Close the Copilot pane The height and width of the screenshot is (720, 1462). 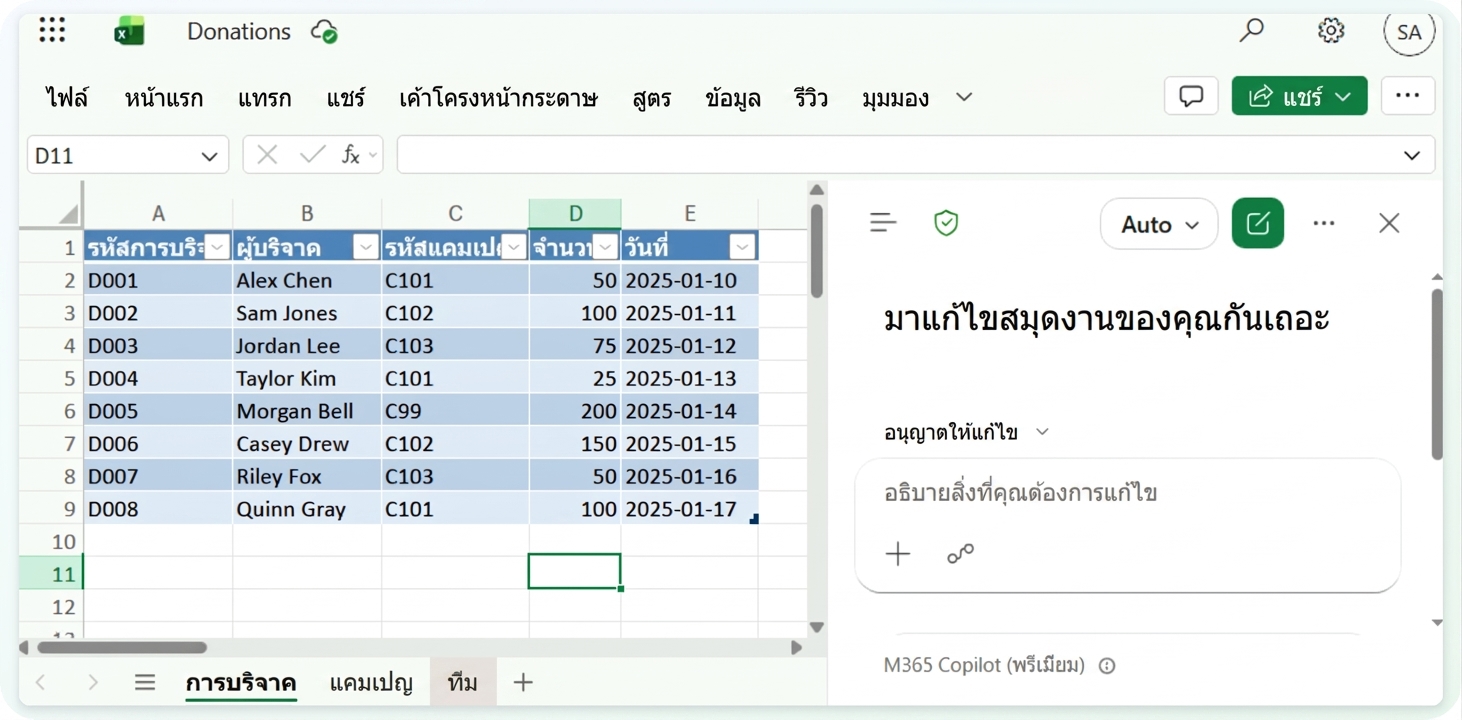[1389, 223]
